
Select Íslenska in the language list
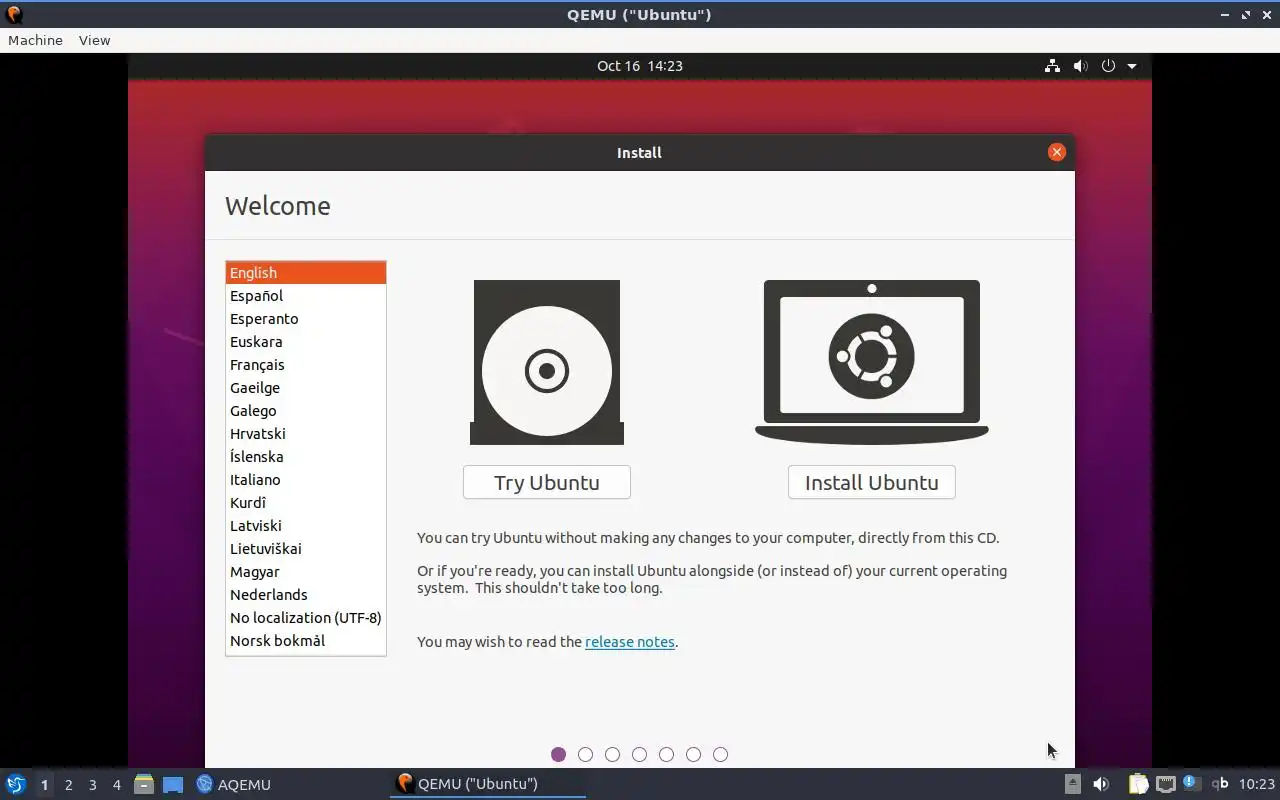[306, 457]
